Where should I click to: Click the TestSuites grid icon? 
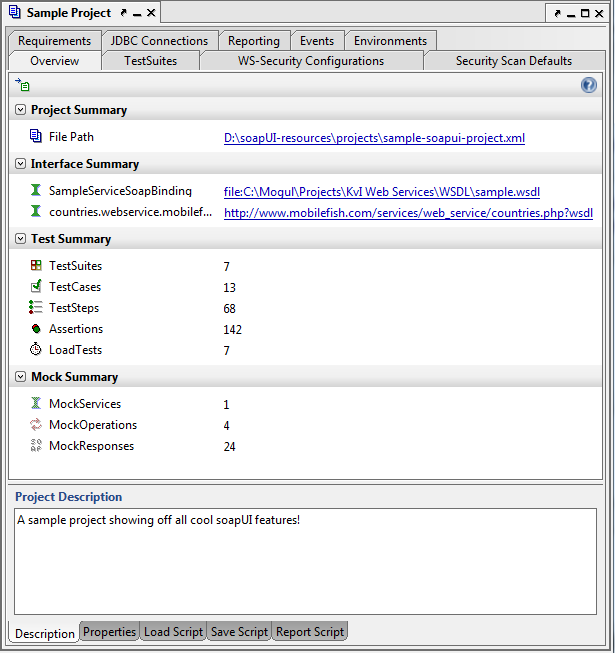tap(36, 265)
